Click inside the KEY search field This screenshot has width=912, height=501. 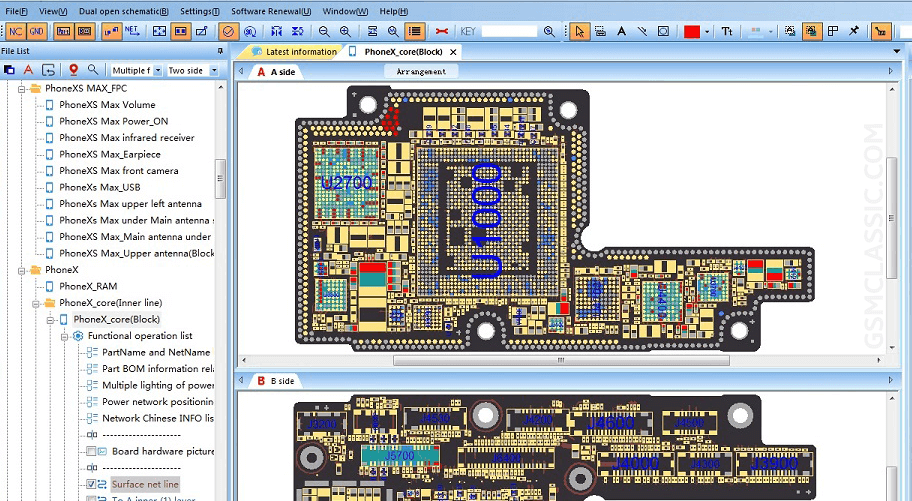point(509,31)
